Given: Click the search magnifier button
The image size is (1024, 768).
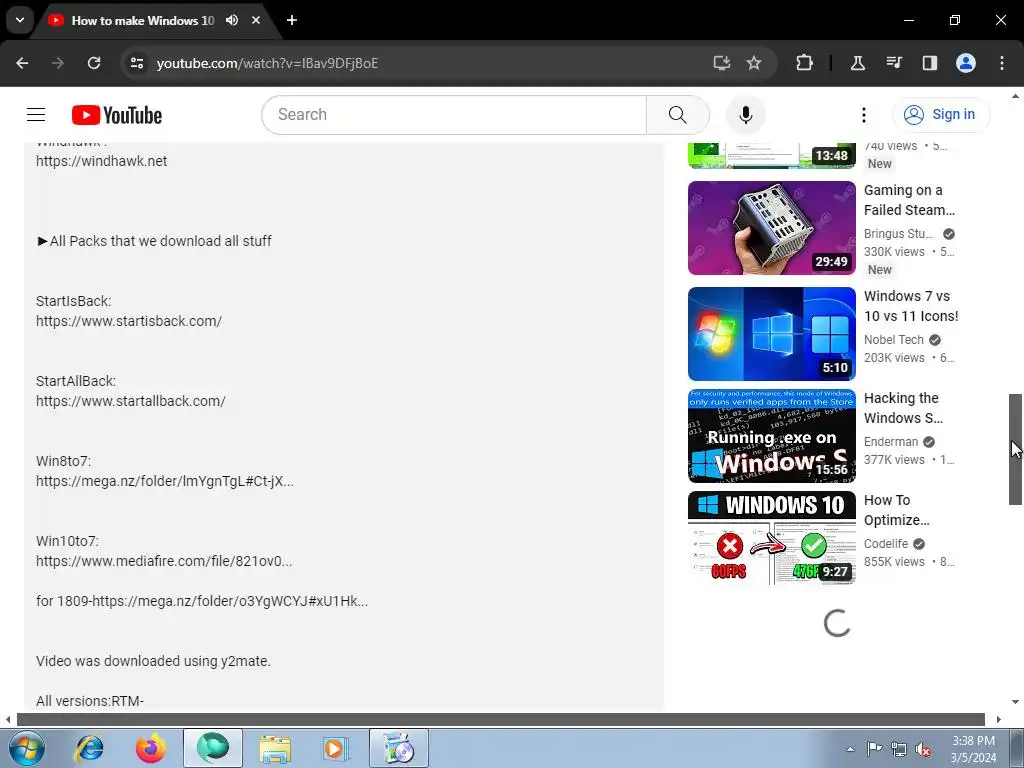Looking at the screenshot, I should [x=677, y=115].
